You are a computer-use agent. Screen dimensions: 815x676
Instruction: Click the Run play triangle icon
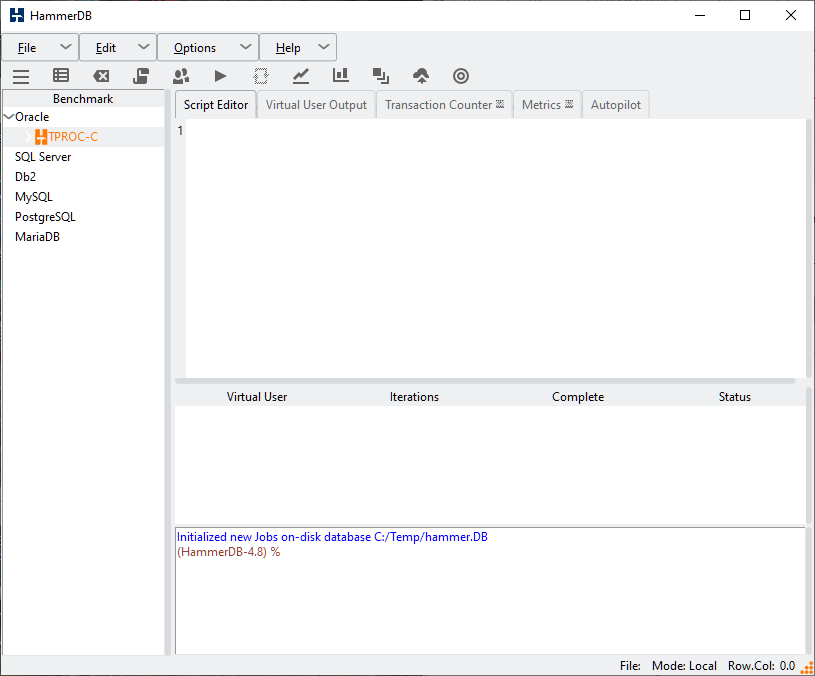coord(220,76)
